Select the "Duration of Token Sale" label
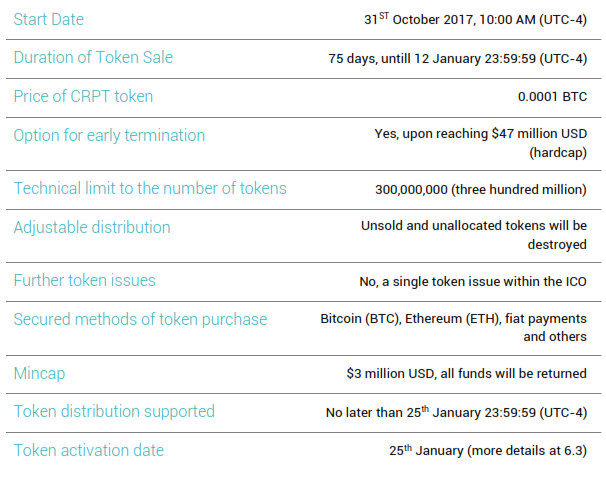The height and width of the screenshot is (479, 606). (93, 58)
